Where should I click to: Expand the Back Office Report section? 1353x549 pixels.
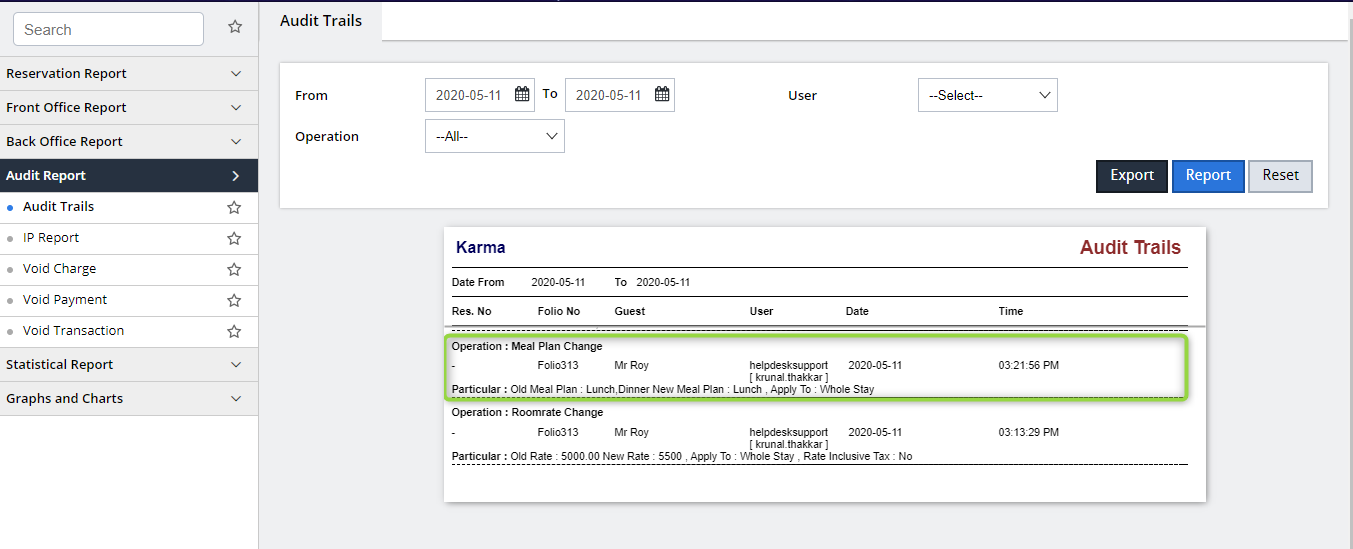(129, 142)
